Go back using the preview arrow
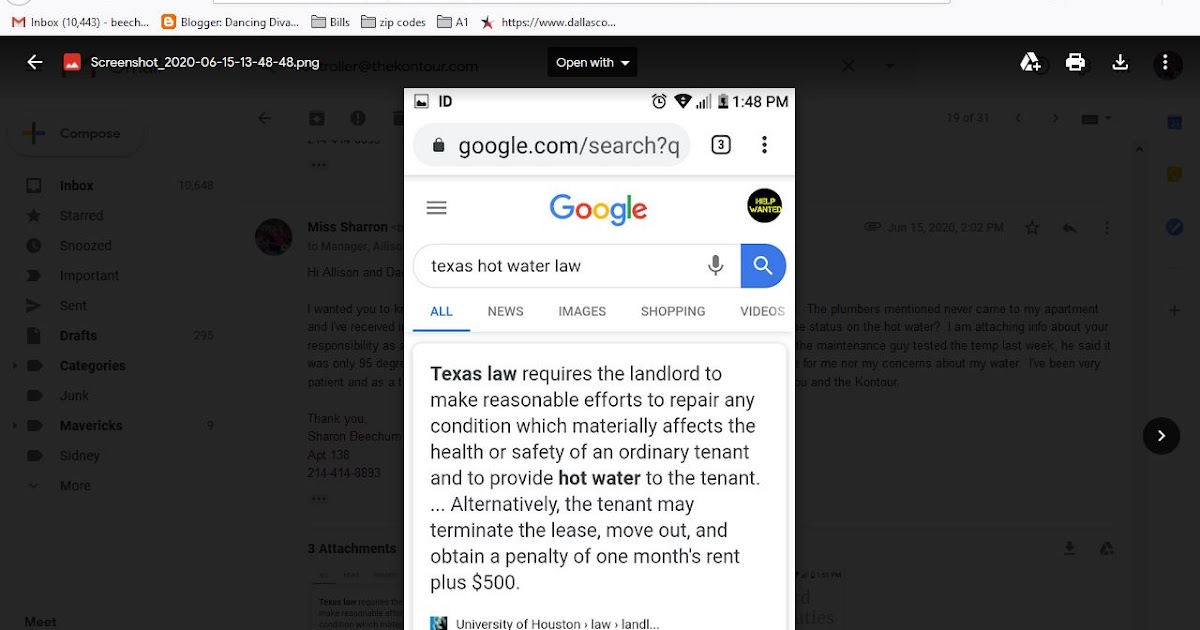 (x=35, y=62)
